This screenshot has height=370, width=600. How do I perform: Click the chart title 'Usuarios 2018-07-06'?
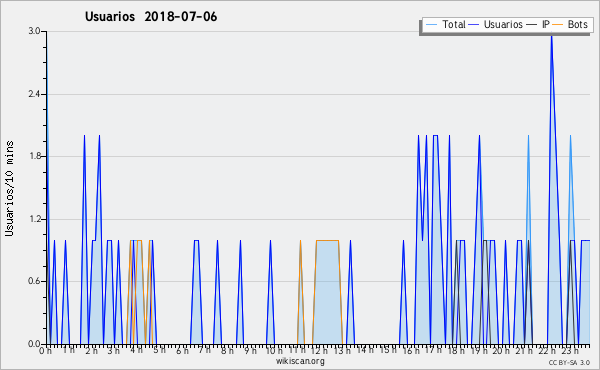[x=151, y=17]
